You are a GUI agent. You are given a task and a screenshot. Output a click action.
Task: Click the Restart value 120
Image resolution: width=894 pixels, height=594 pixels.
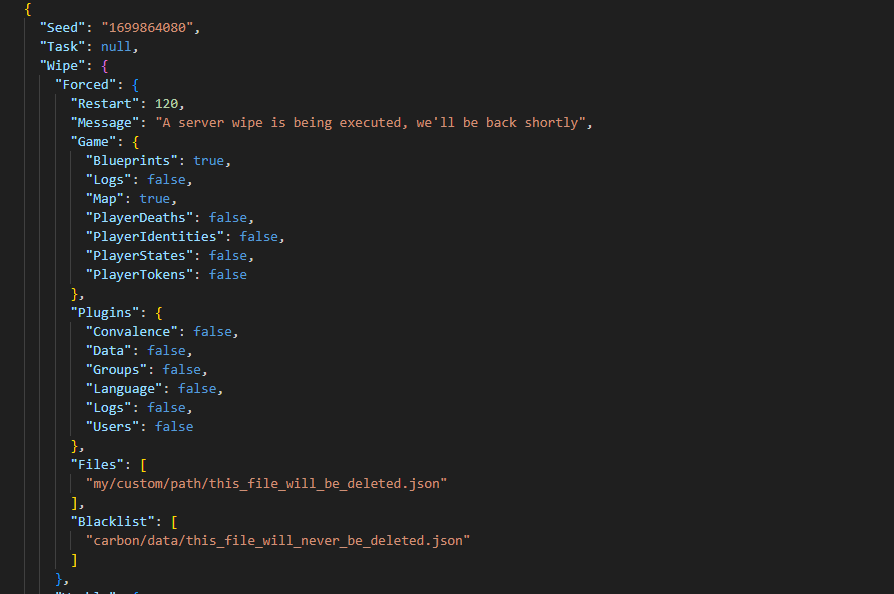point(166,104)
